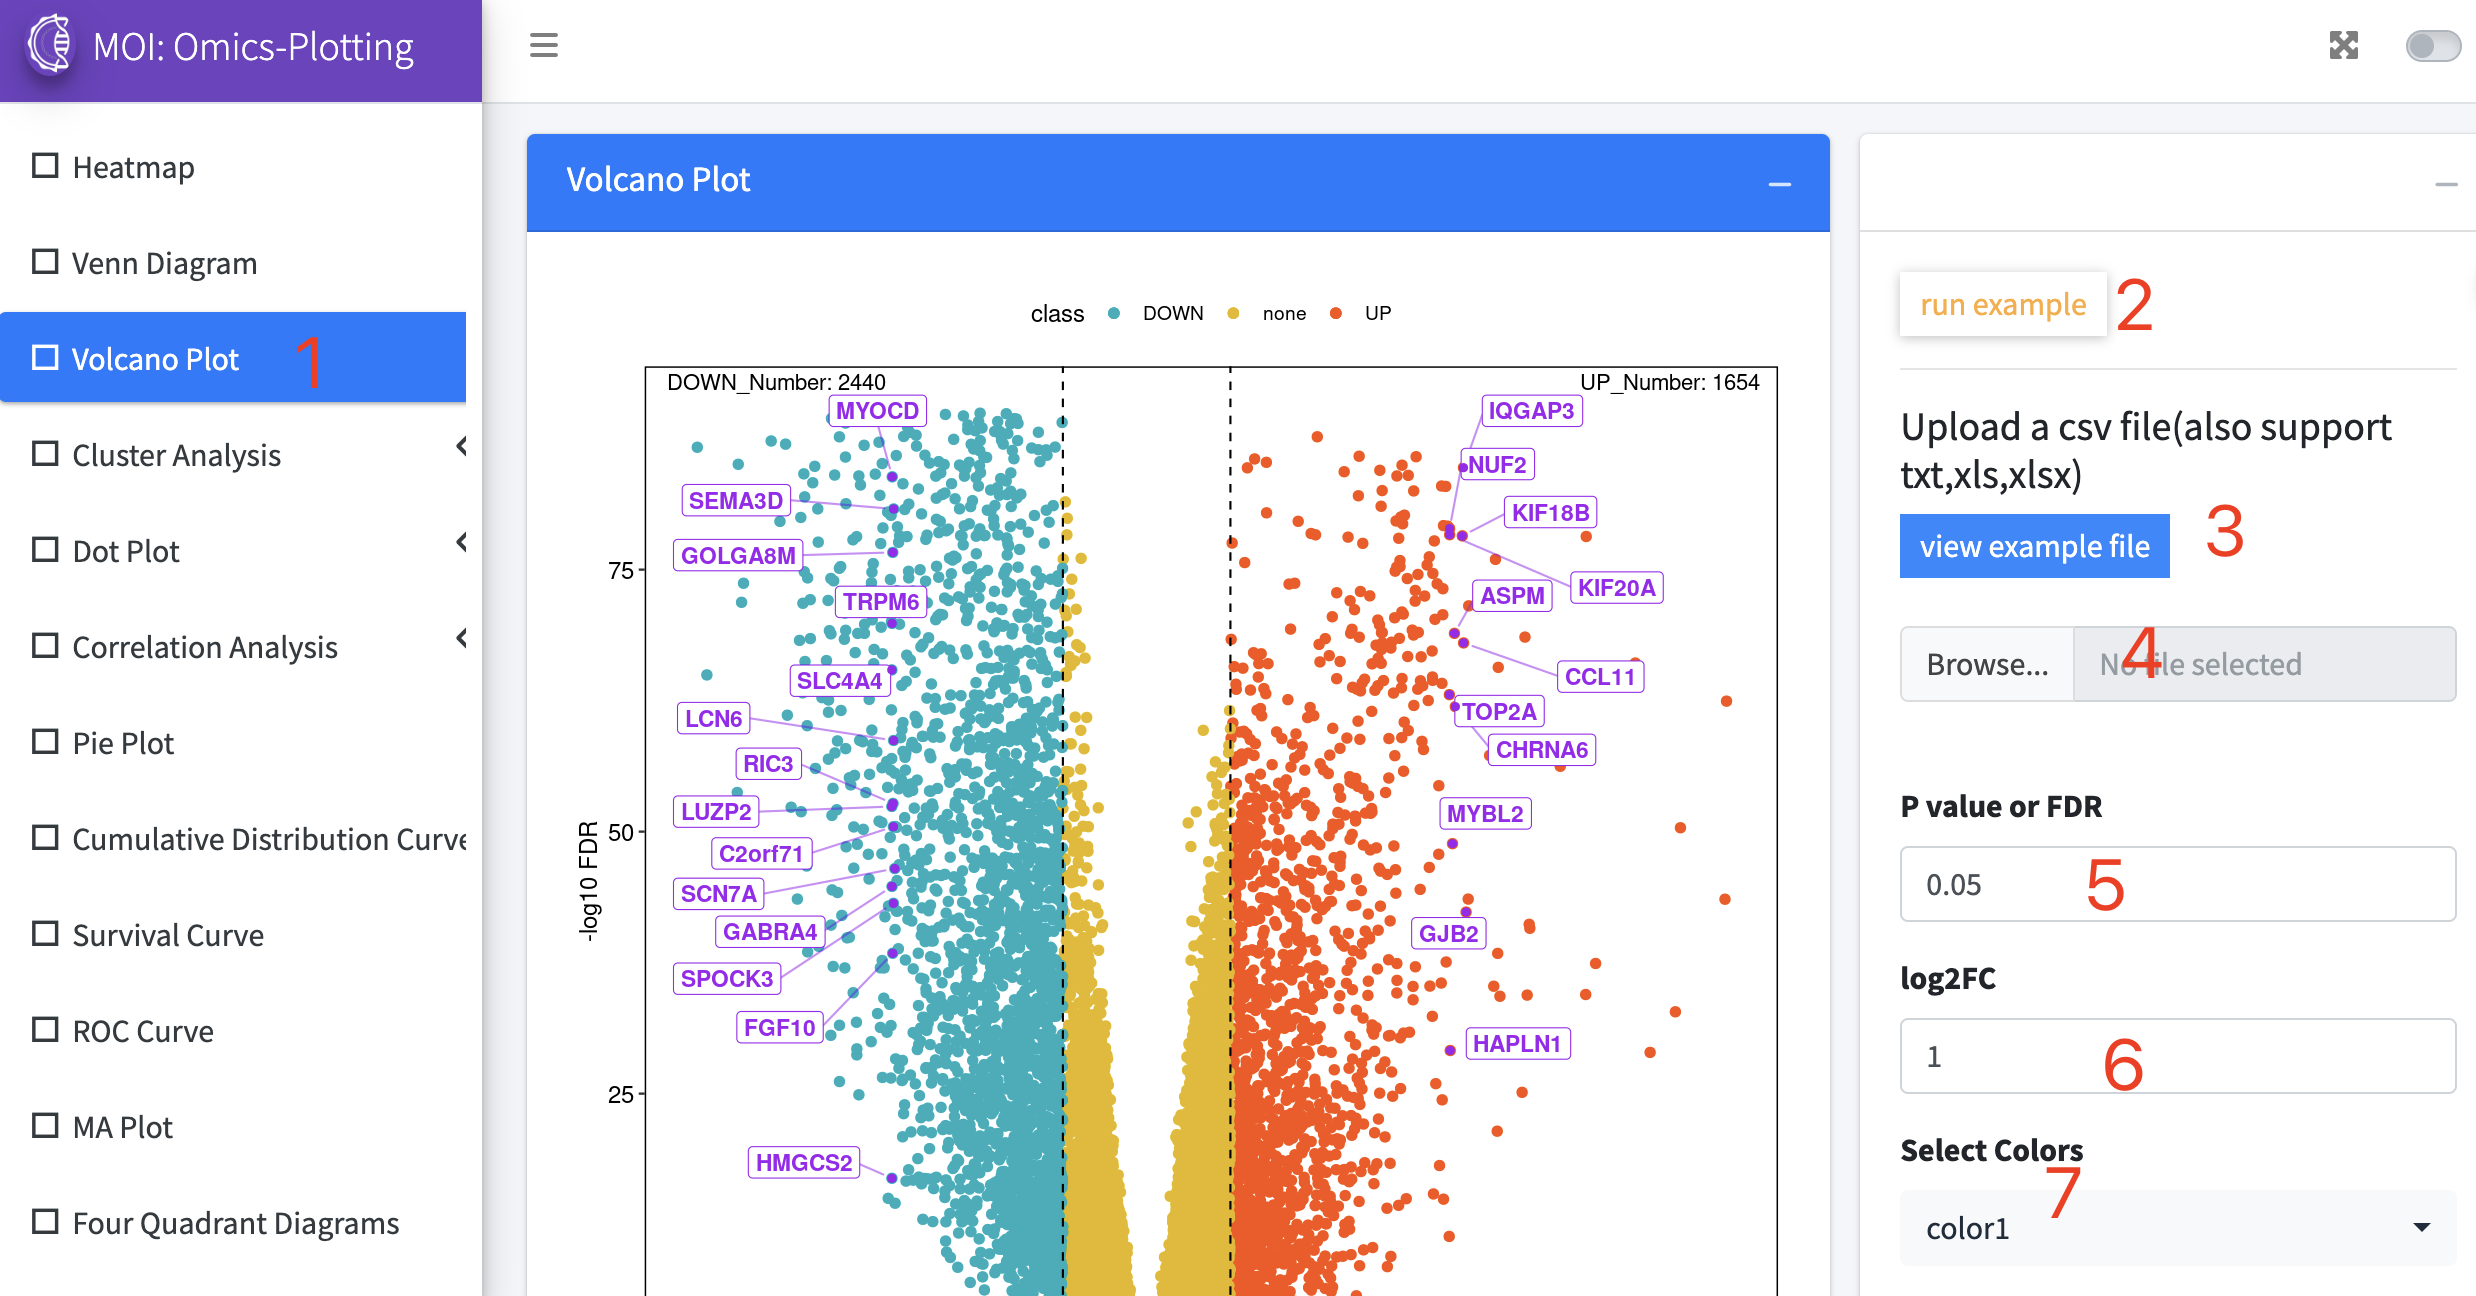
Task: Click the HMGCS2 gene label
Action: point(804,1163)
